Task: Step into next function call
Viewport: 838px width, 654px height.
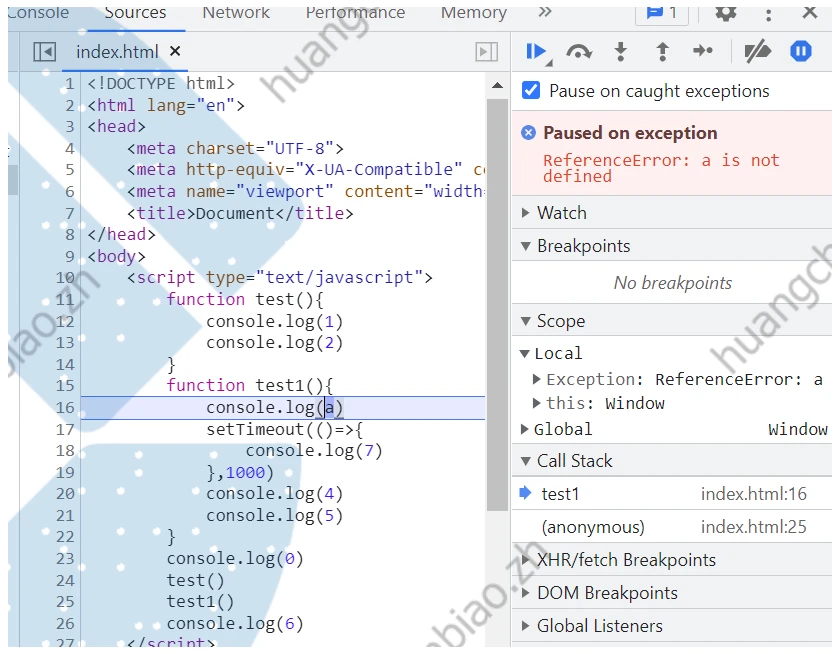Action: pos(620,52)
